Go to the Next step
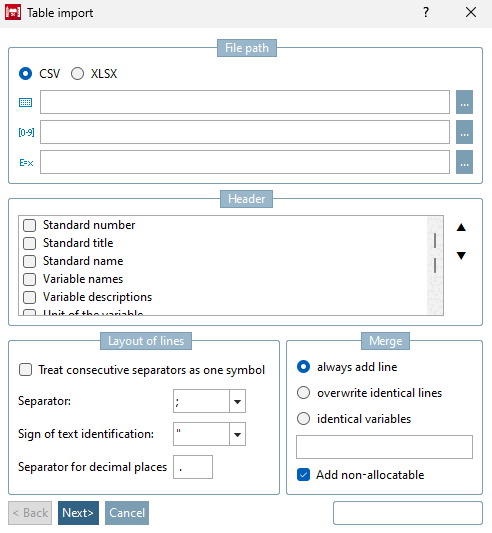Image resolution: width=492 pixels, height=533 pixels. point(78,513)
